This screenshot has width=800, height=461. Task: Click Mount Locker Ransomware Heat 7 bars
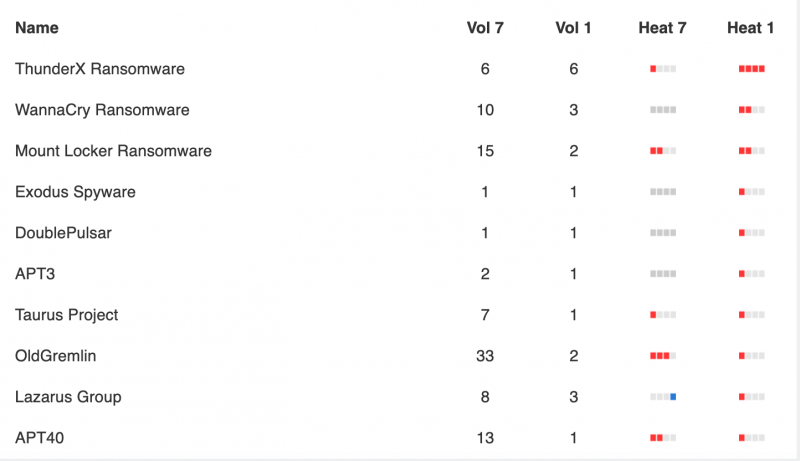click(x=663, y=151)
